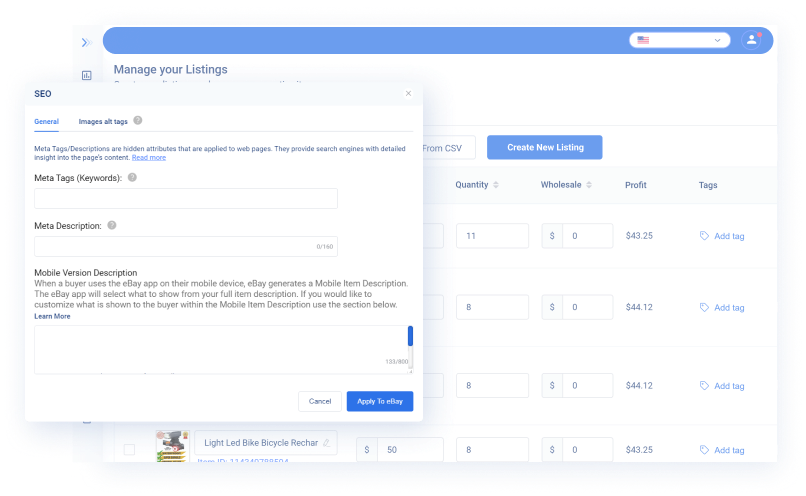
Task: Click help icon beside Meta Description
Action: [x=112, y=225]
